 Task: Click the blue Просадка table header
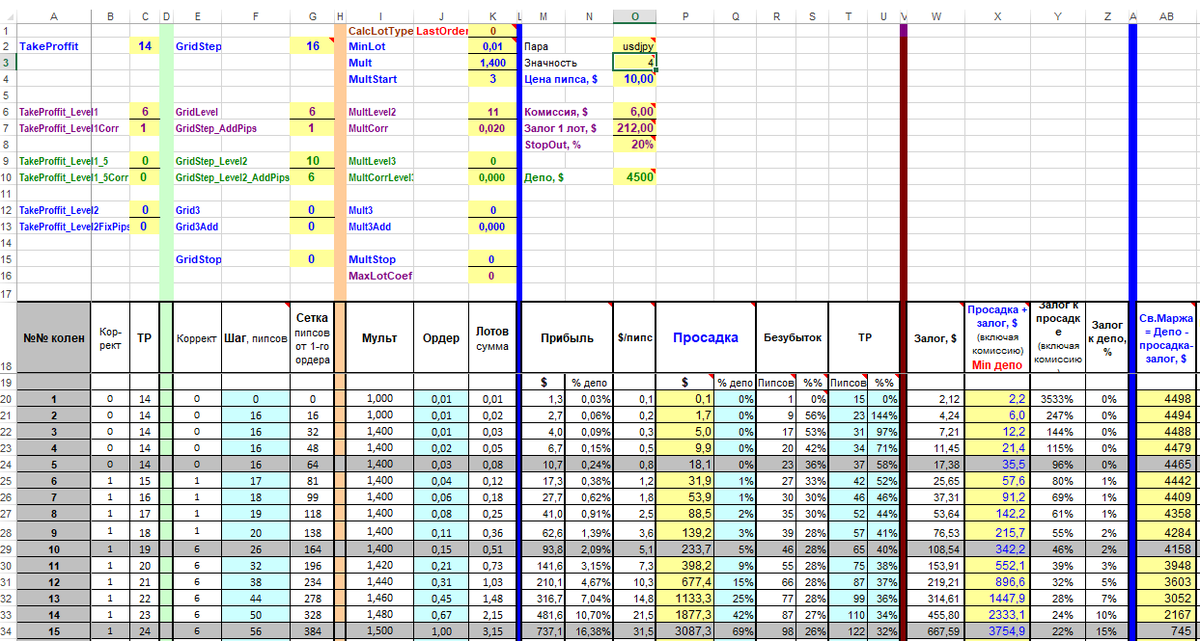pos(705,337)
